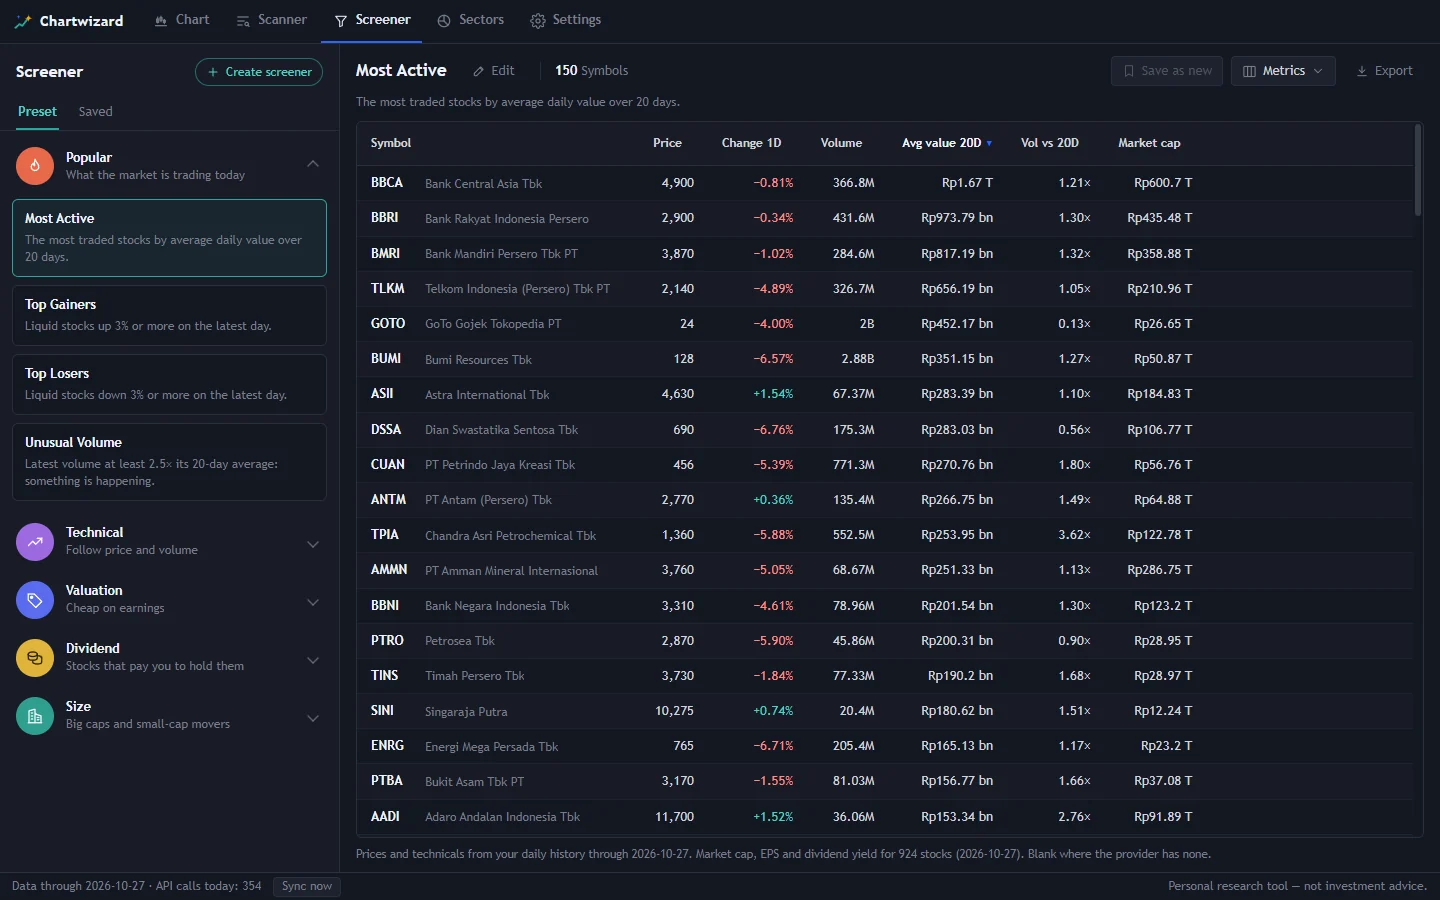Click the GOTO symbol in the table

coord(388,324)
